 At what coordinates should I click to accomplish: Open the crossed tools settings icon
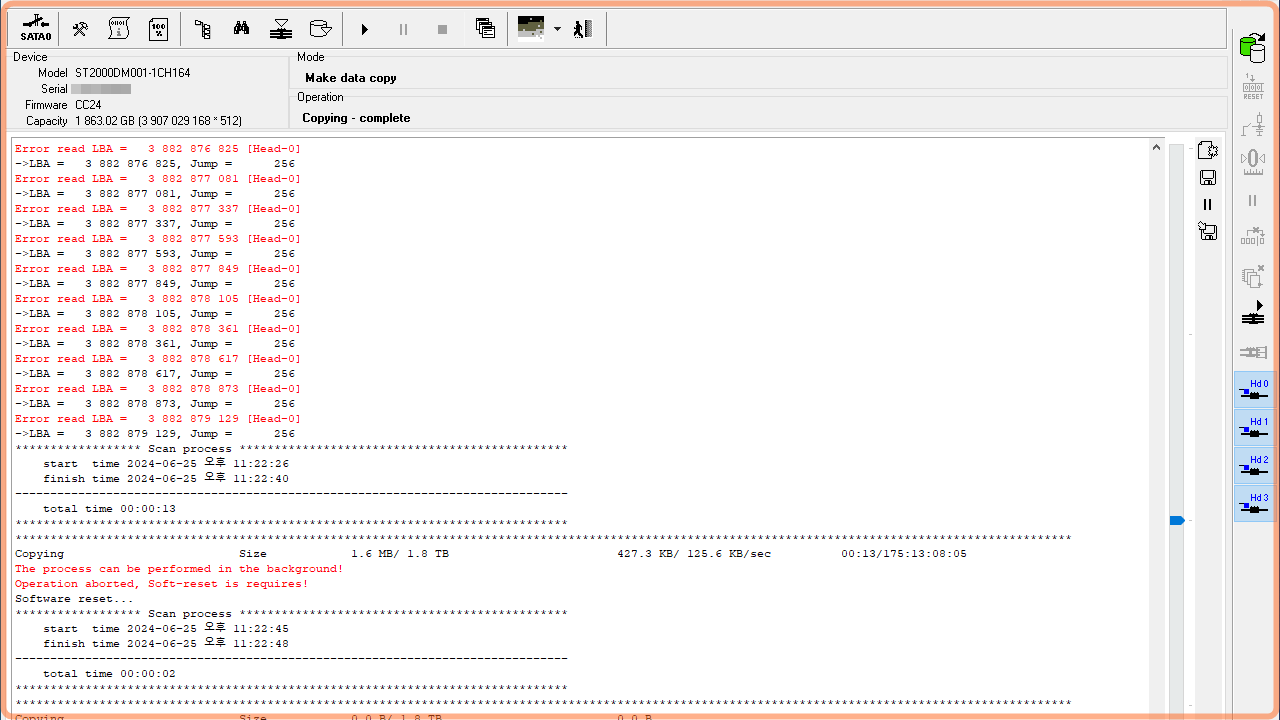tap(80, 29)
